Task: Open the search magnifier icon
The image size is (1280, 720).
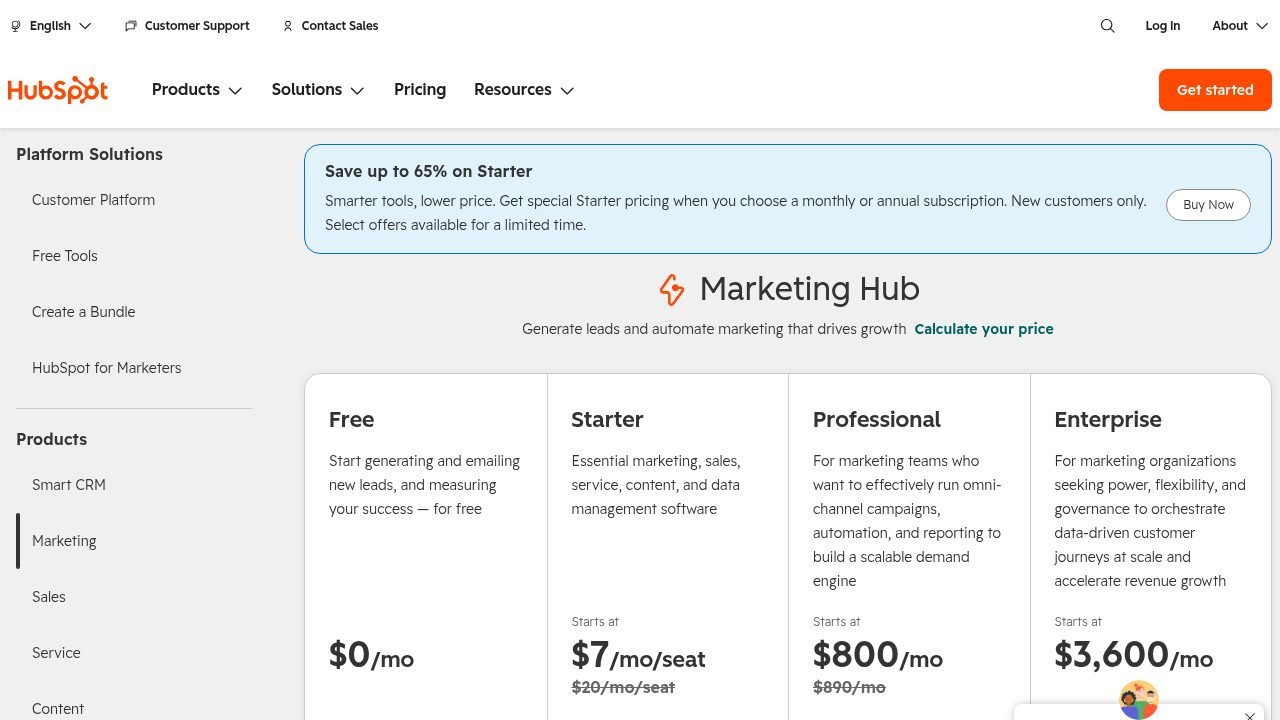Action: [x=1107, y=26]
